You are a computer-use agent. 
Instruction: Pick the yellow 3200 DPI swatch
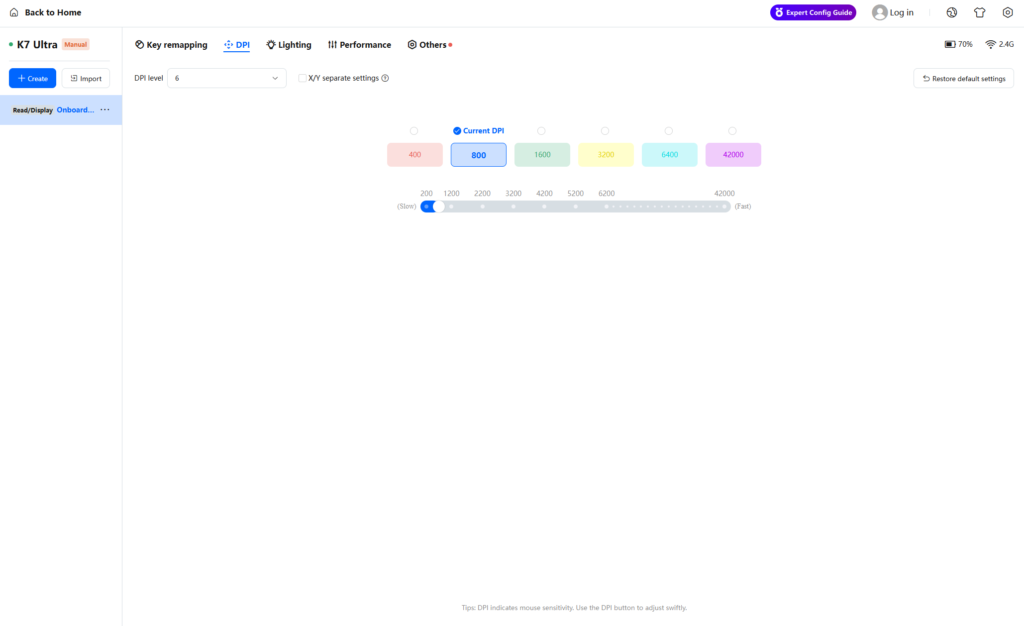605,155
